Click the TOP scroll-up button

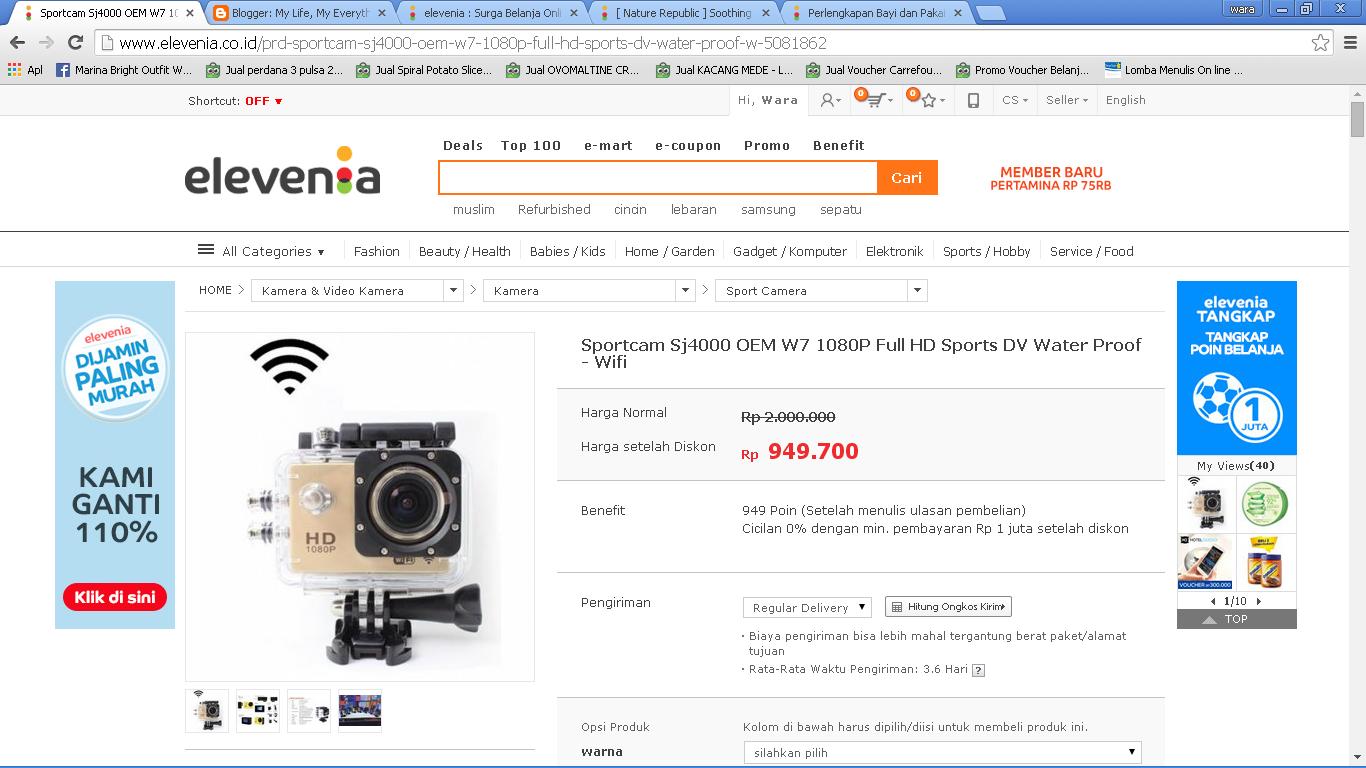1236,619
